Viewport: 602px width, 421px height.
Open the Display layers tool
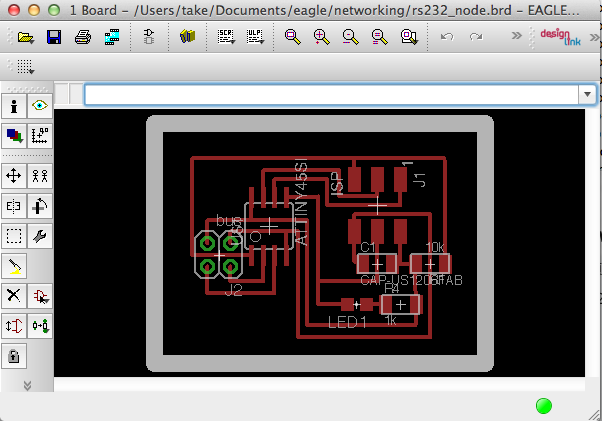14,136
